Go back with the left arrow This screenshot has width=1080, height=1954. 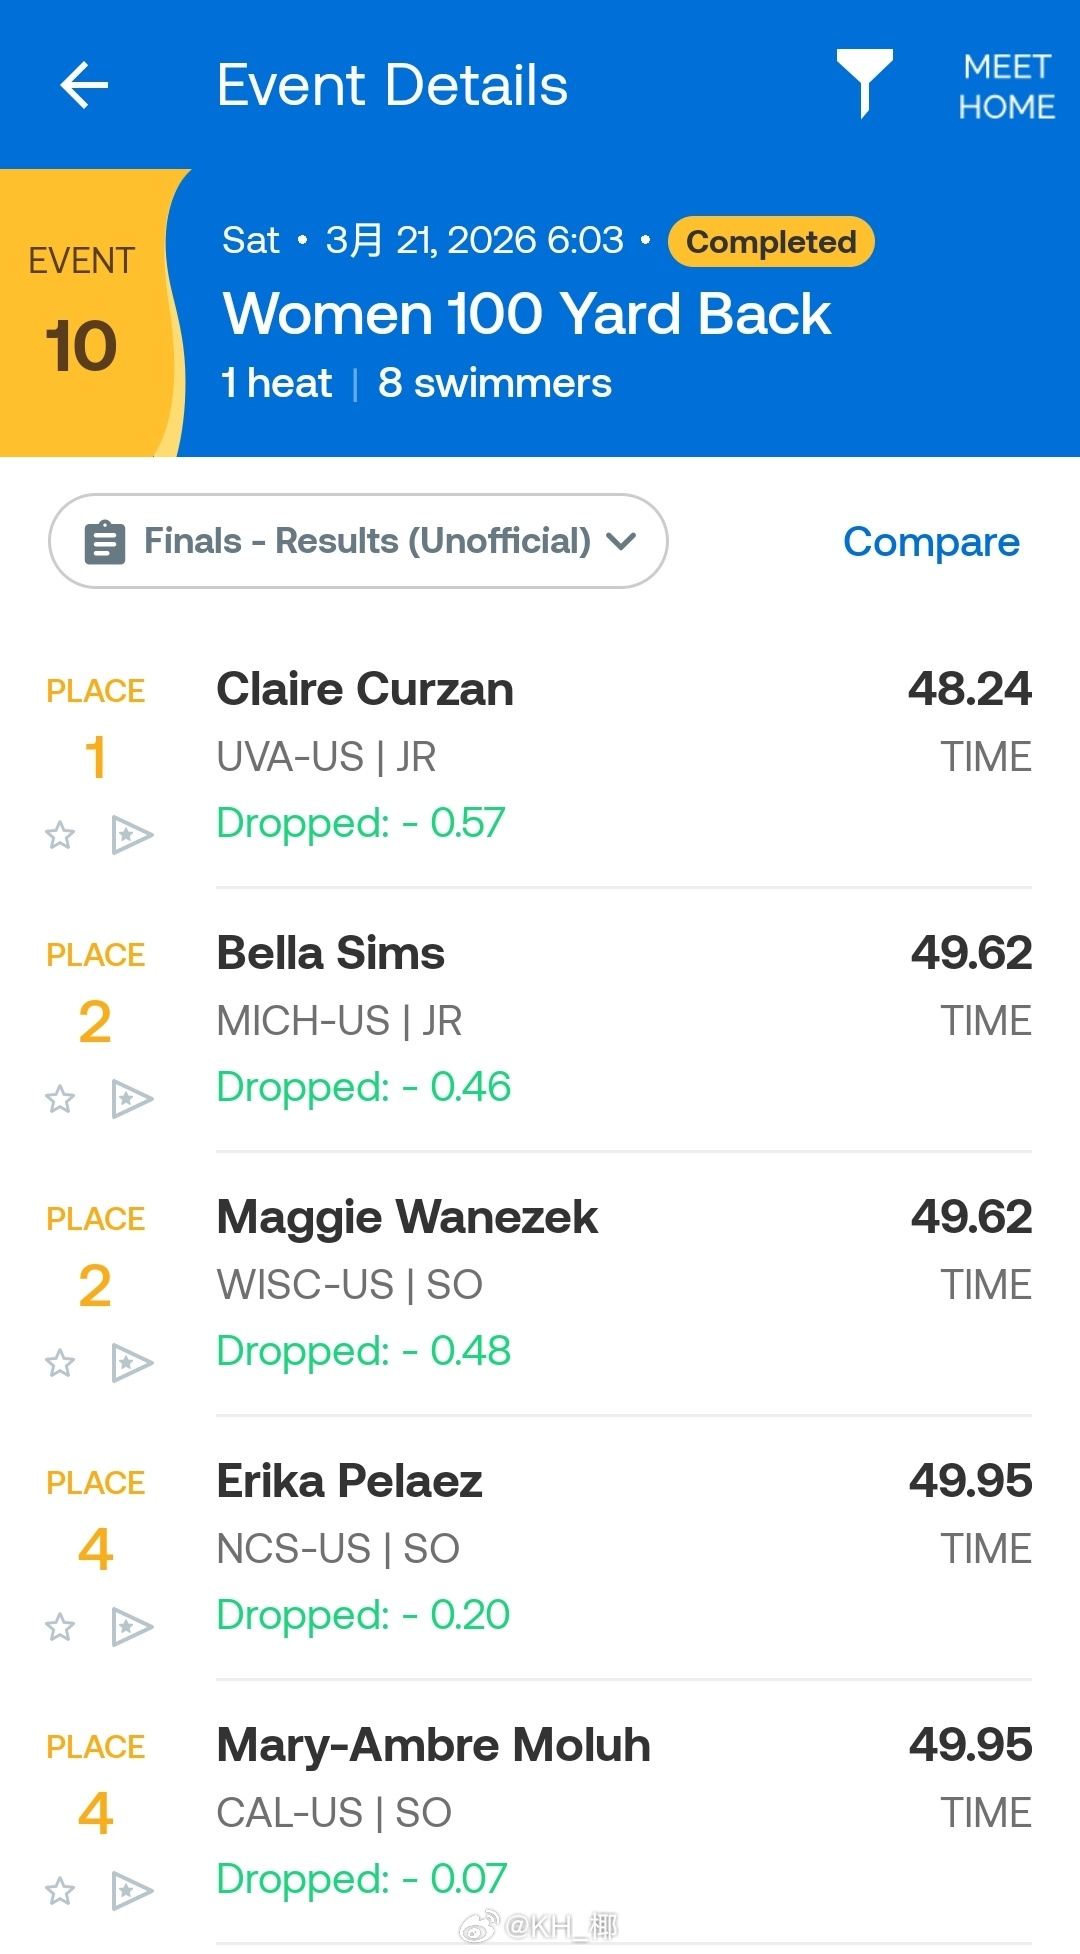[84, 85]
